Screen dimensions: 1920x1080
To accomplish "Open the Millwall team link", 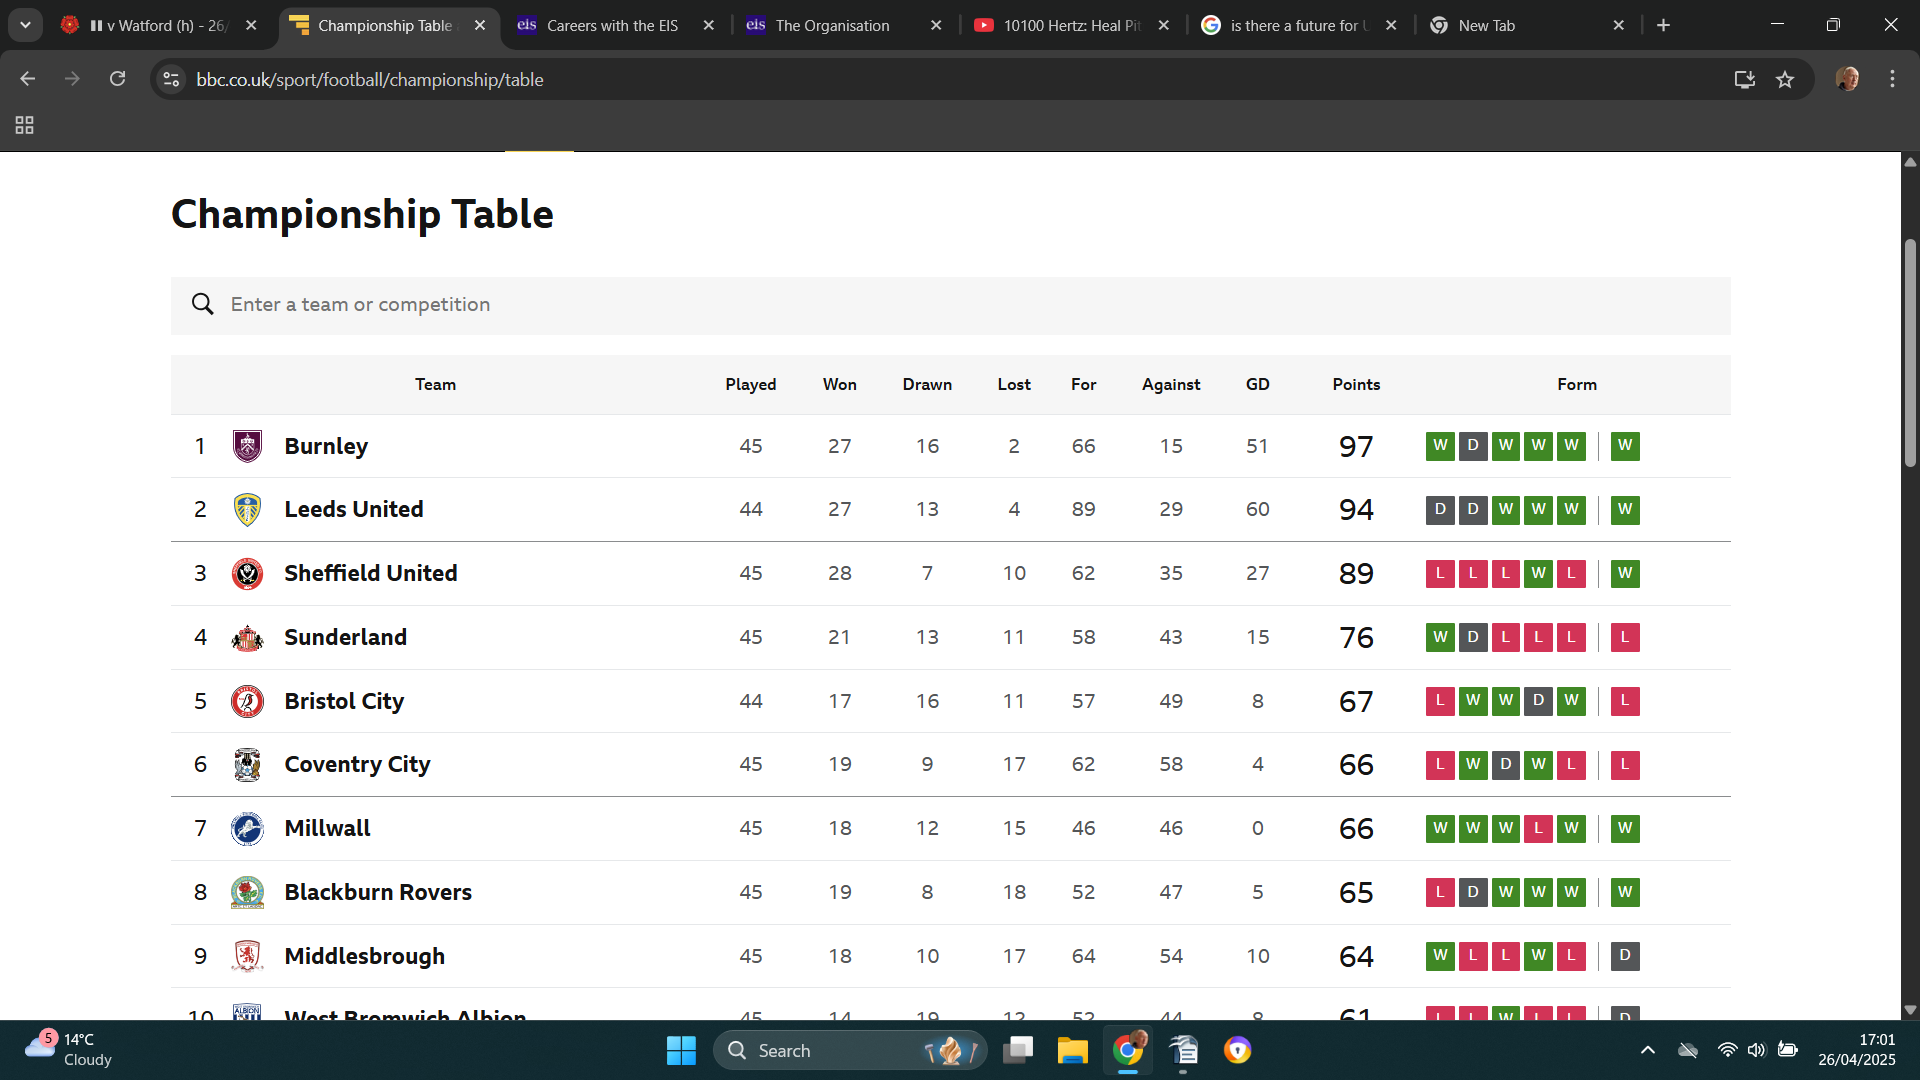I will tap(327, 829).
